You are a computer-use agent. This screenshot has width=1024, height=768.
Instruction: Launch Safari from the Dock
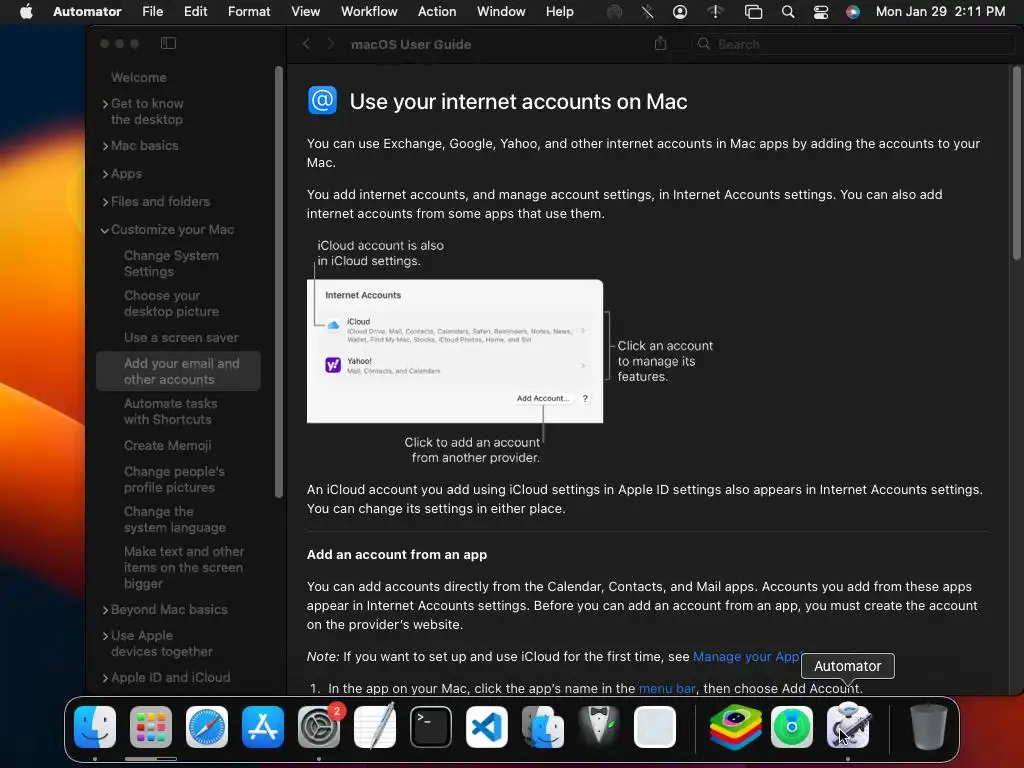pos(207,726)
